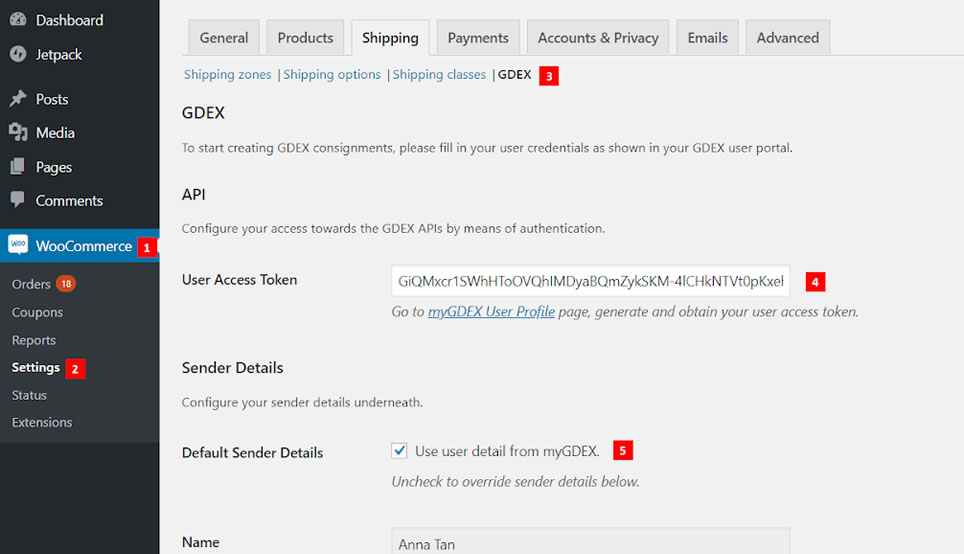964x554 pixels.
Task: Click the Name field with Anna Tan
Action: point(590,541)
